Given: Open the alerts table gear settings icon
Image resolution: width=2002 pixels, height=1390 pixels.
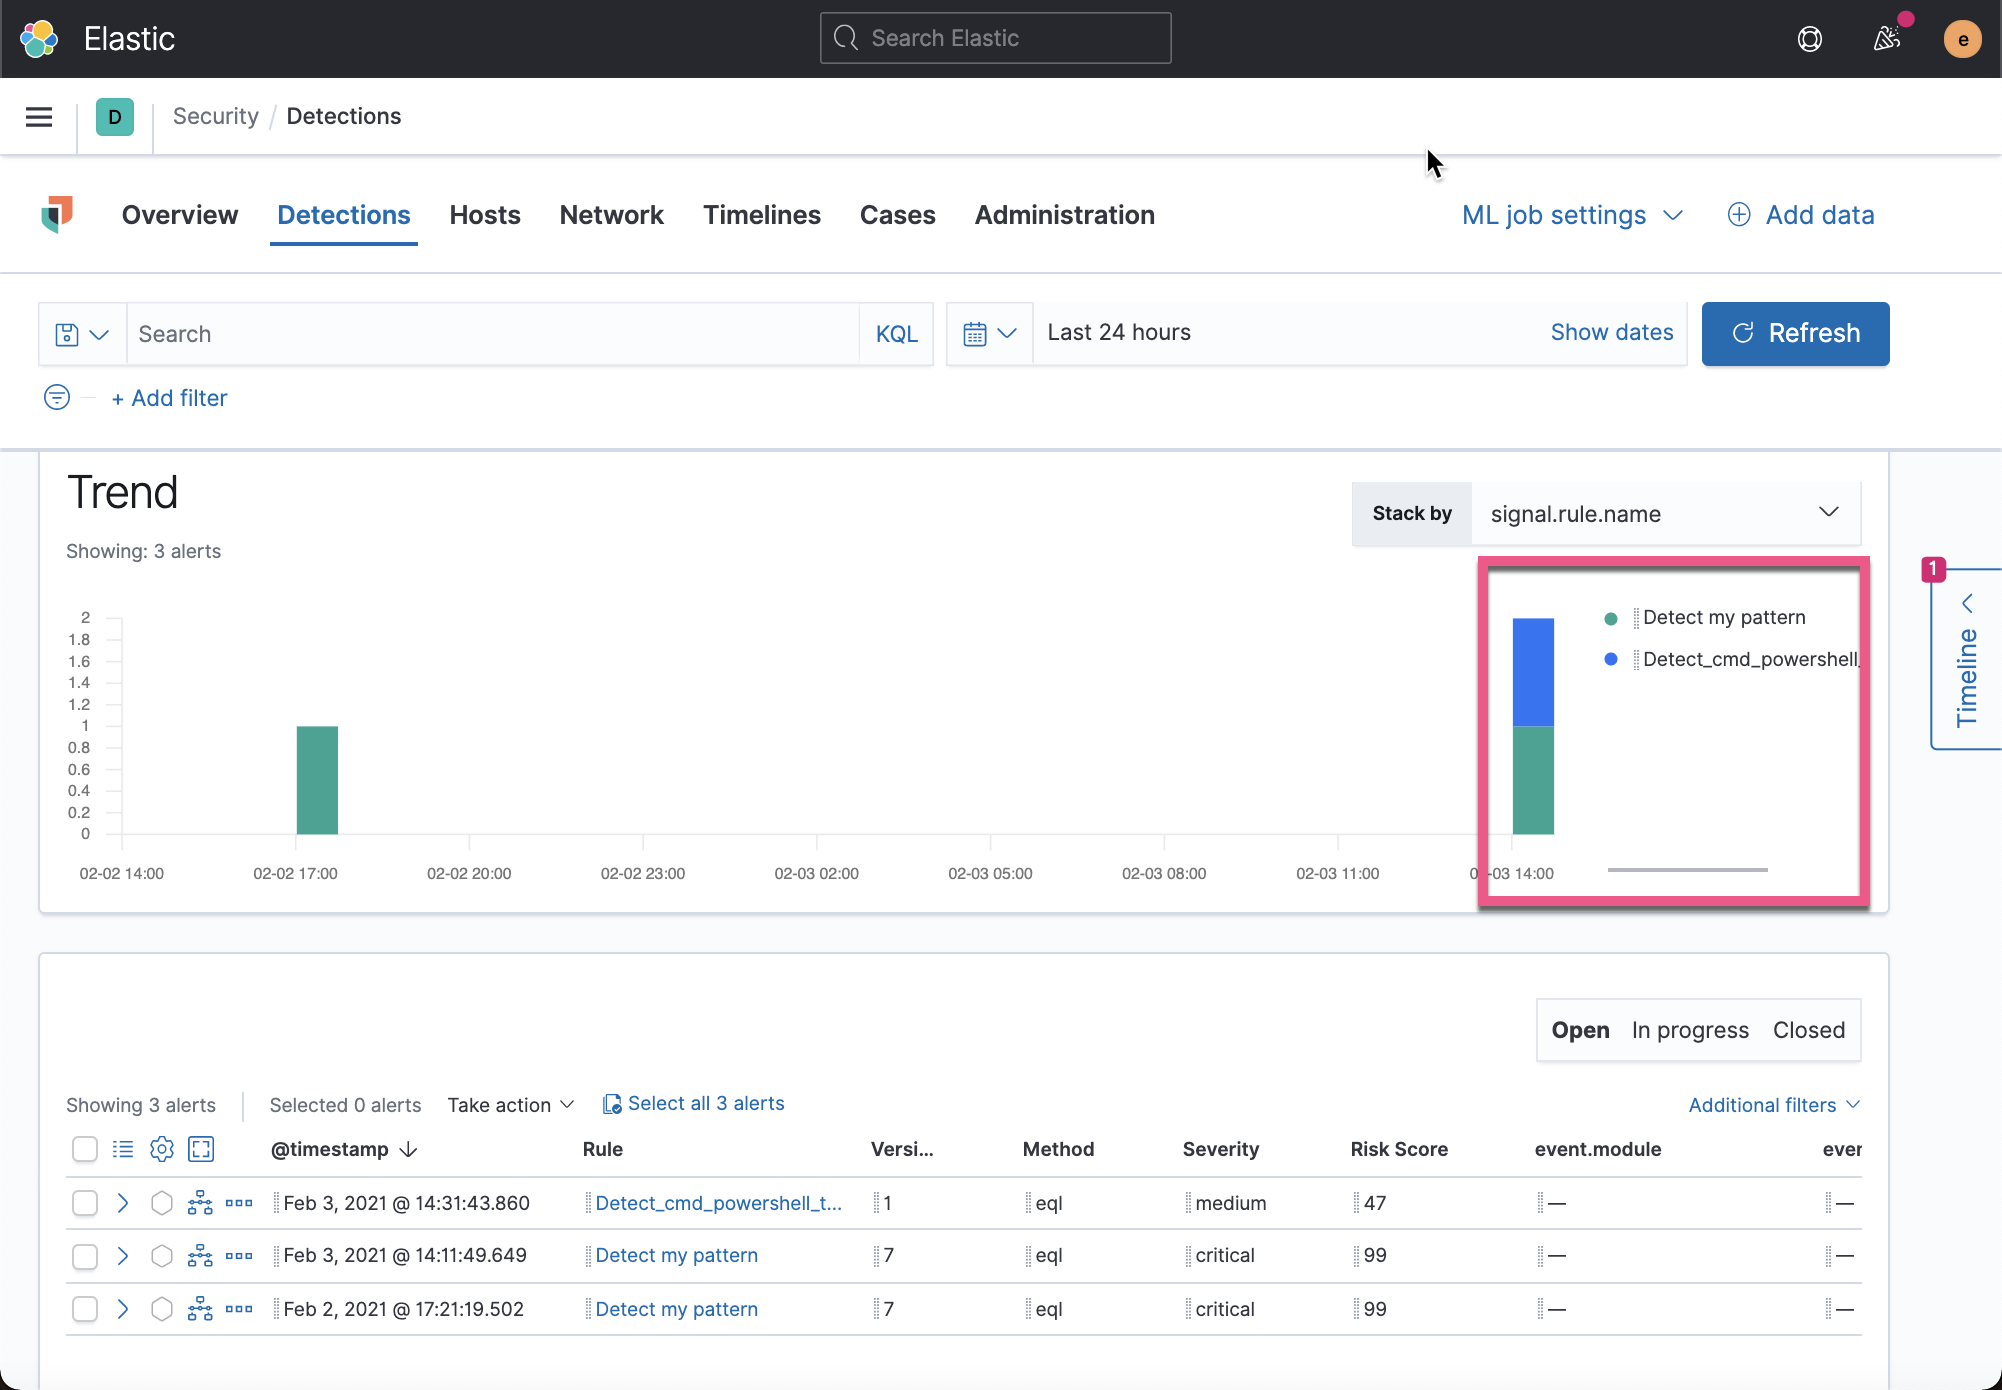Looking at the screenshot, I should click(161, 1149).
